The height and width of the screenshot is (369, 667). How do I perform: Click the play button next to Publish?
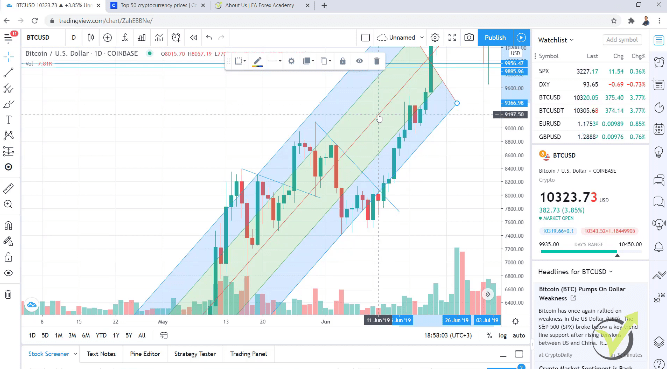click(x=522, y=37)
